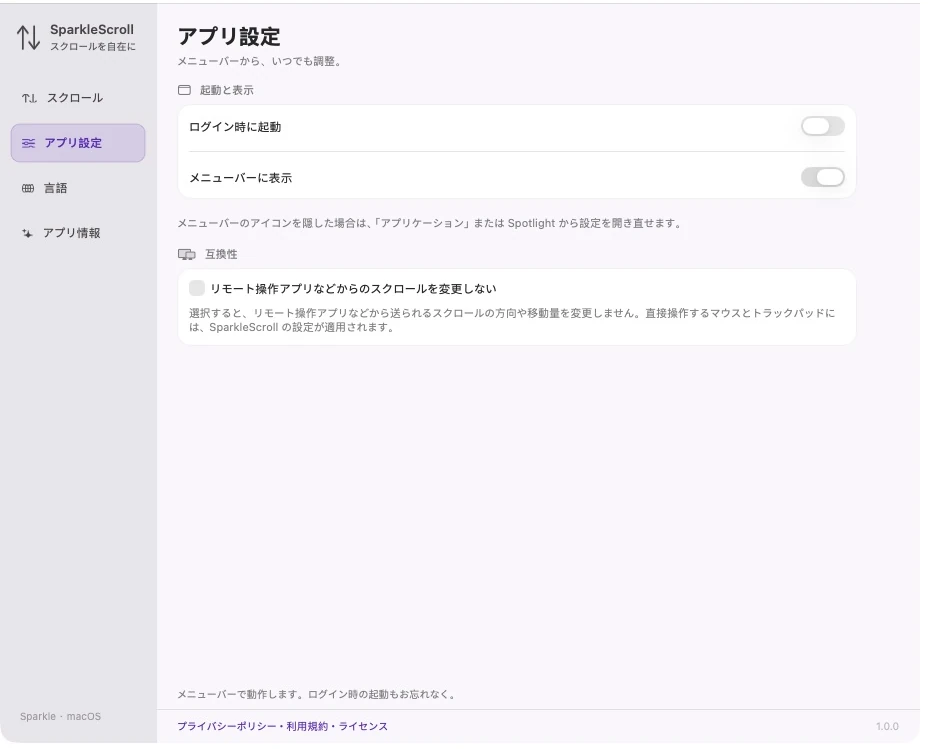Image resolution: width=928 pixels, height=749 pixels.
Task: Click the ログイン時に起動 row label
Action: tap(237, 128)
